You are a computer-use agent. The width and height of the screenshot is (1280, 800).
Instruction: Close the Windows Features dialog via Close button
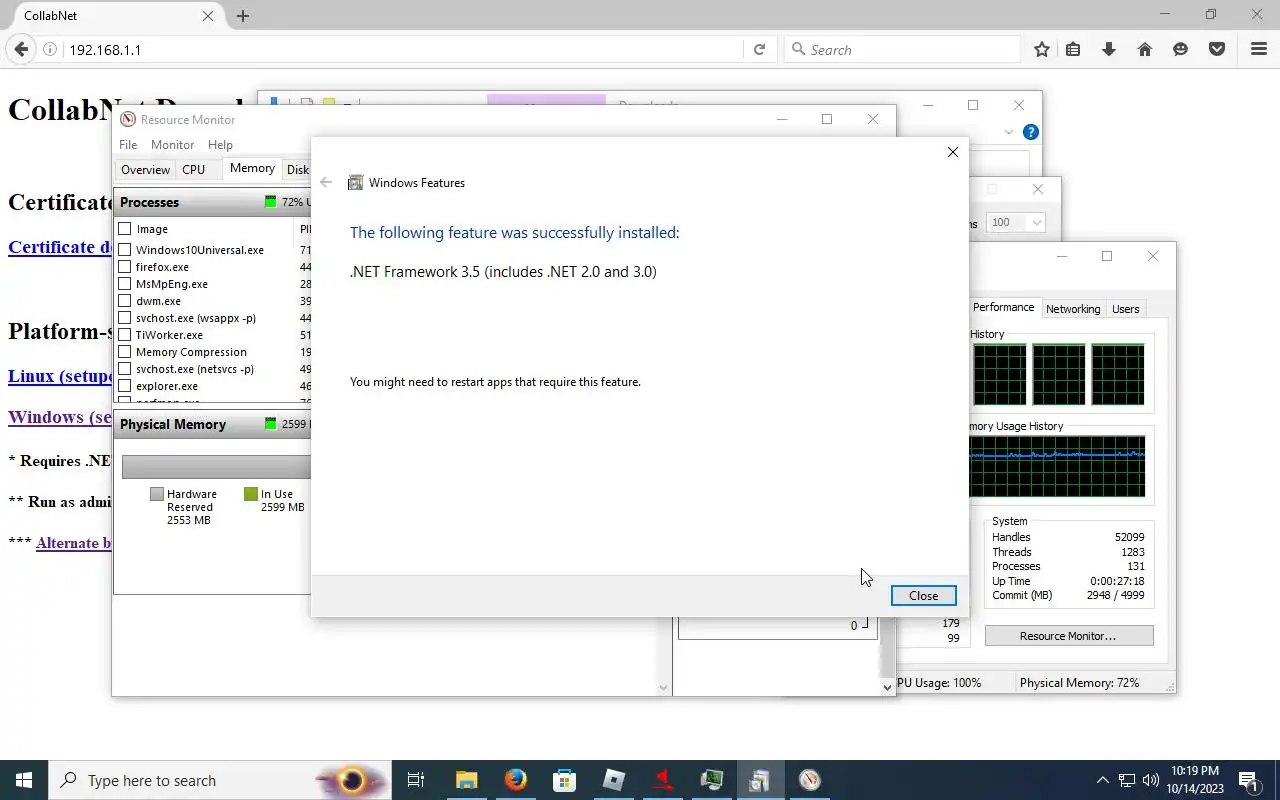point(923,595)
